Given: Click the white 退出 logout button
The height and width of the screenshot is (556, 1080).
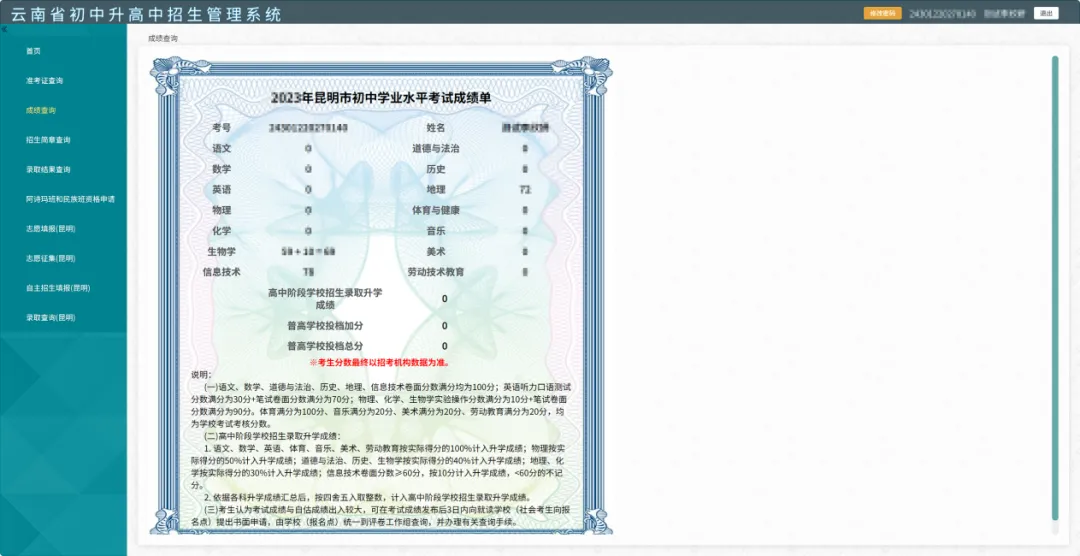Looking at the screenshot, I should [1046, 13].
